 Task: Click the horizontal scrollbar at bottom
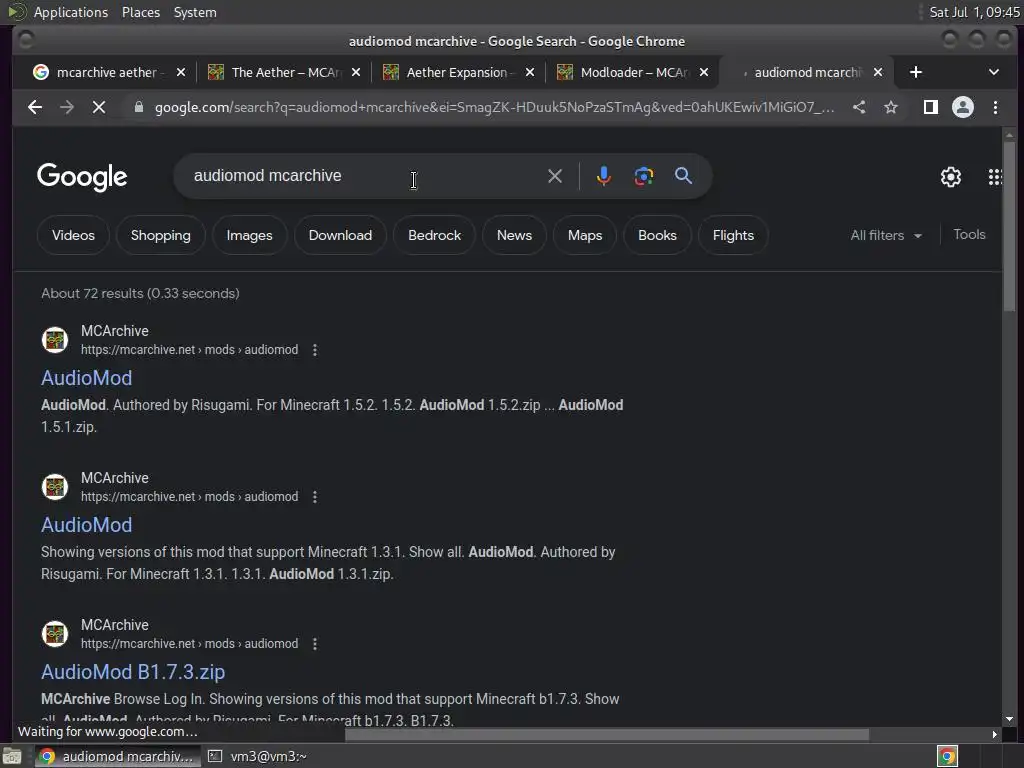point(607,735)
